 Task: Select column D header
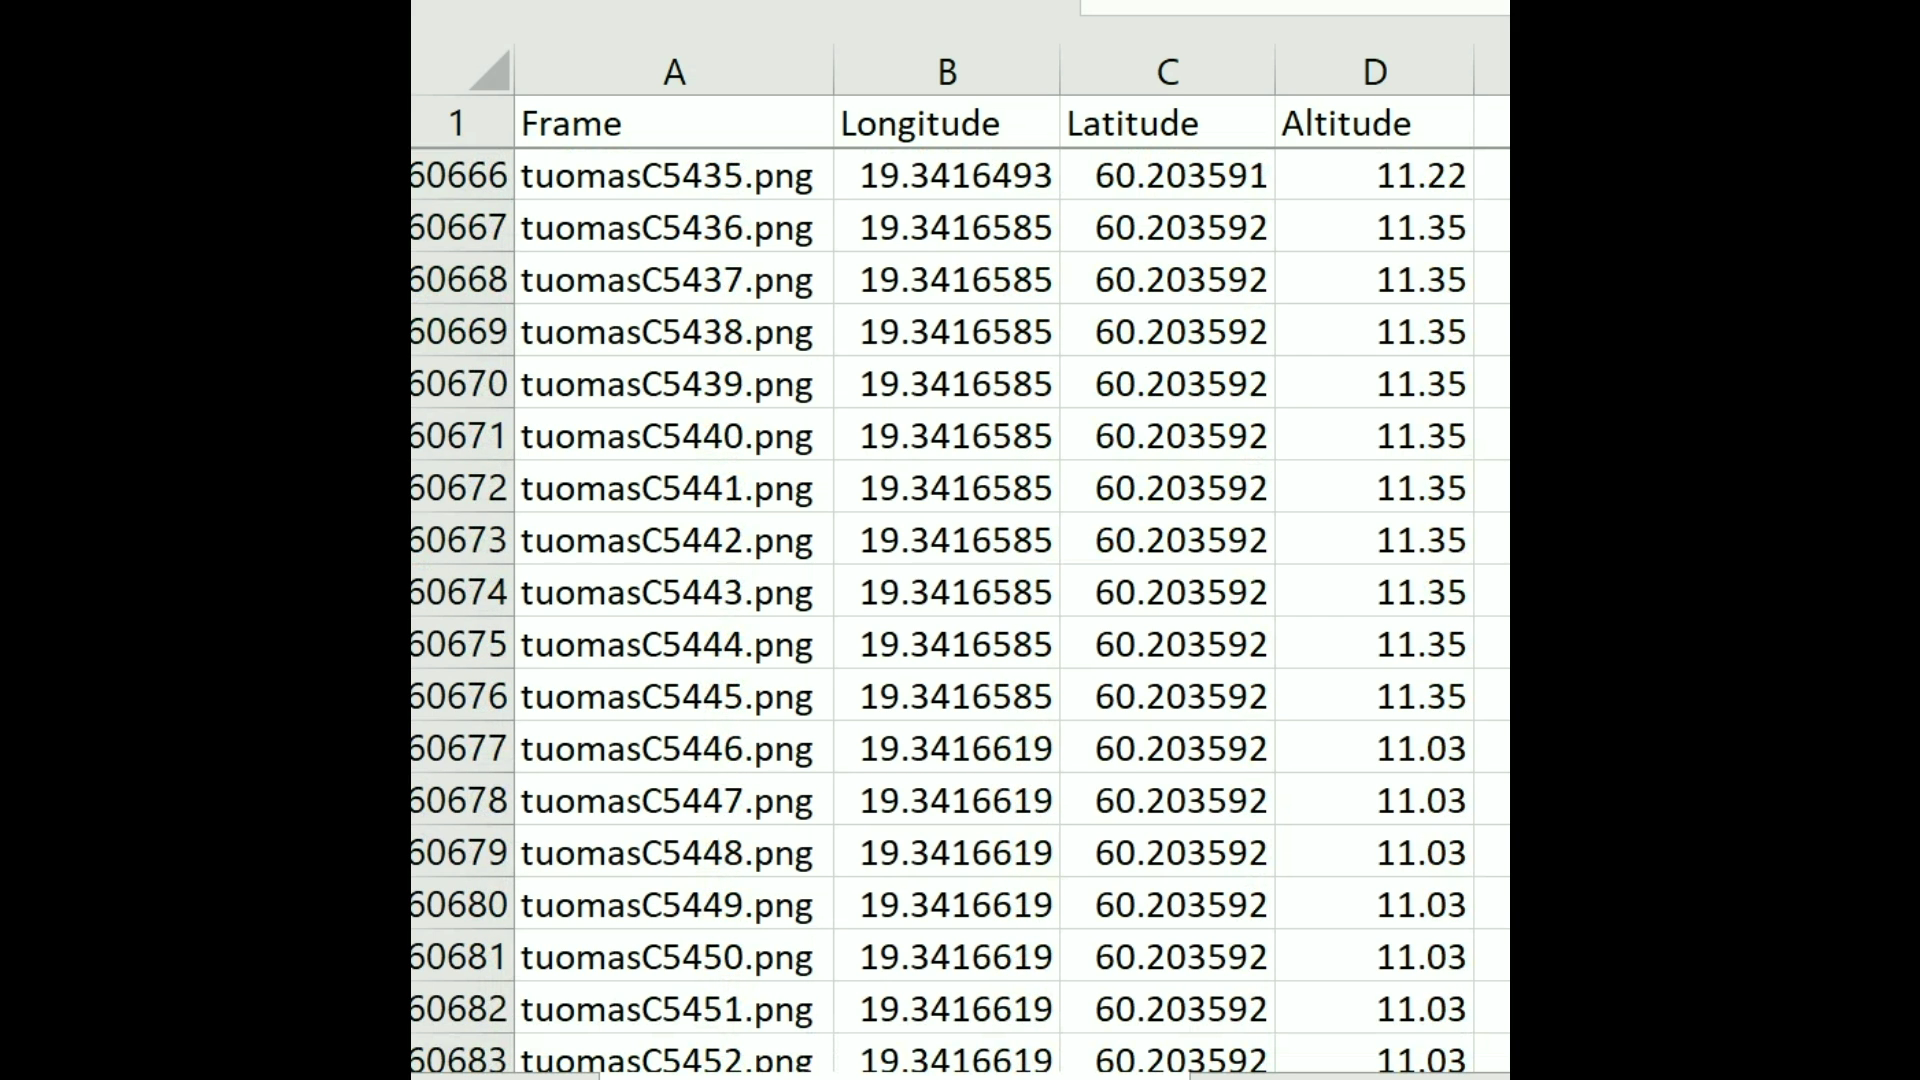(1374, 71)
